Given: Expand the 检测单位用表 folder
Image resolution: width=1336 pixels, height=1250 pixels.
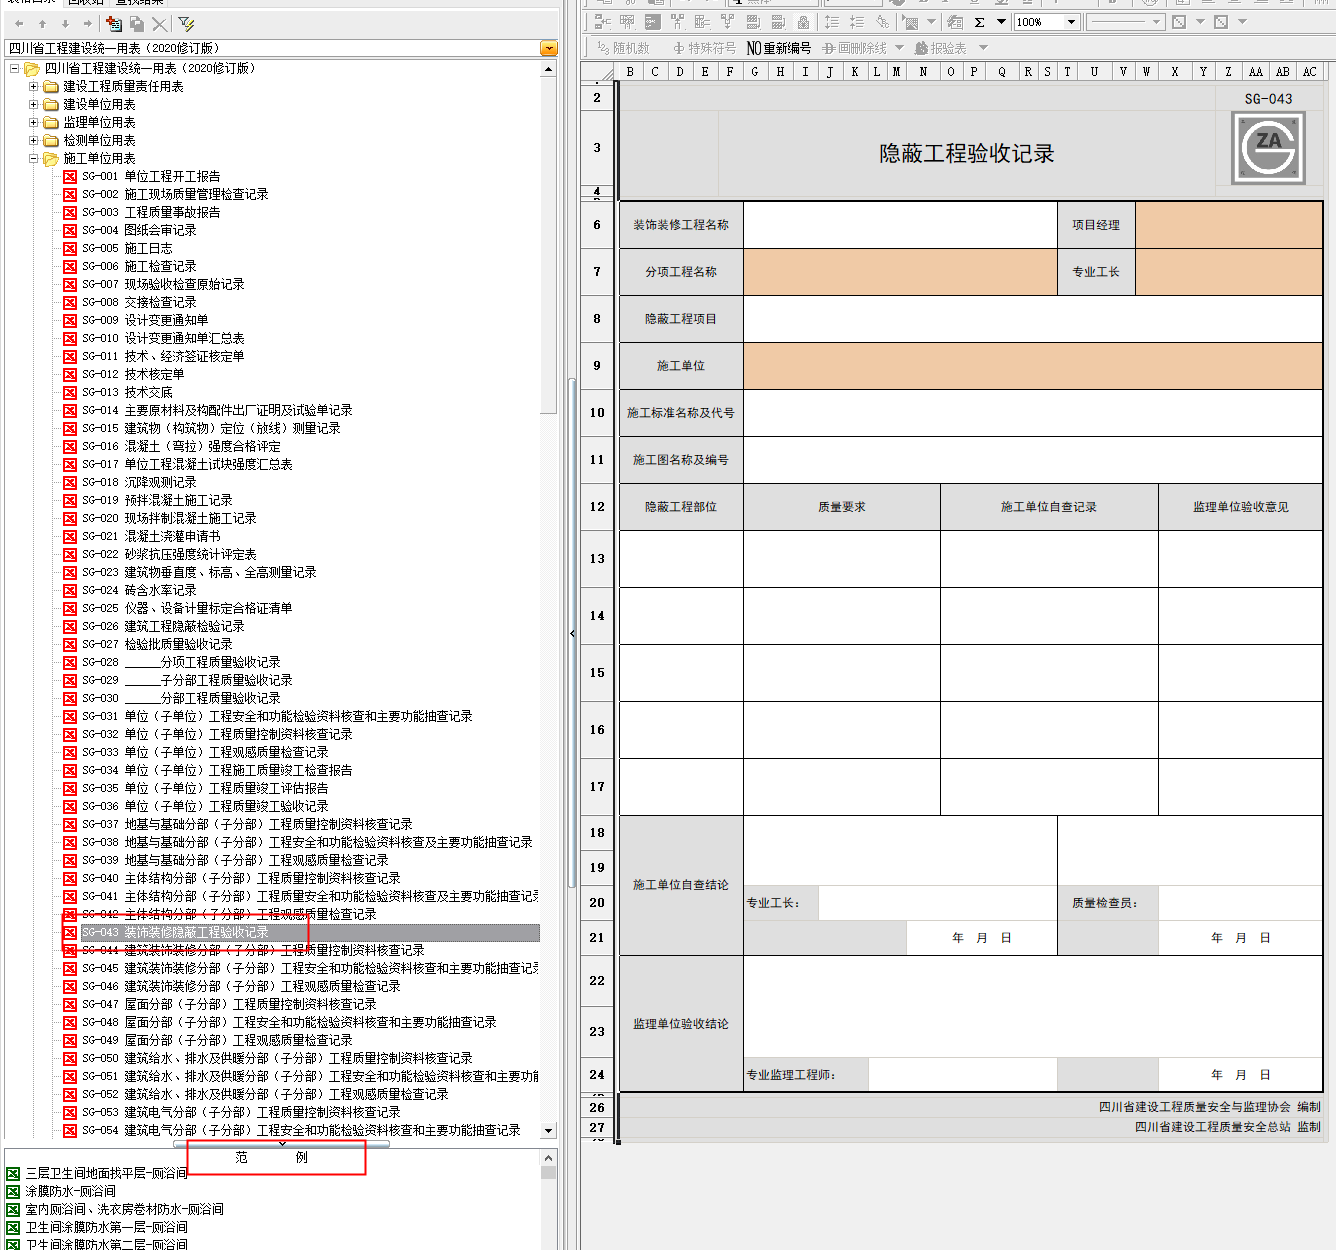Looking at the screenshot, I should coord(33,141).
